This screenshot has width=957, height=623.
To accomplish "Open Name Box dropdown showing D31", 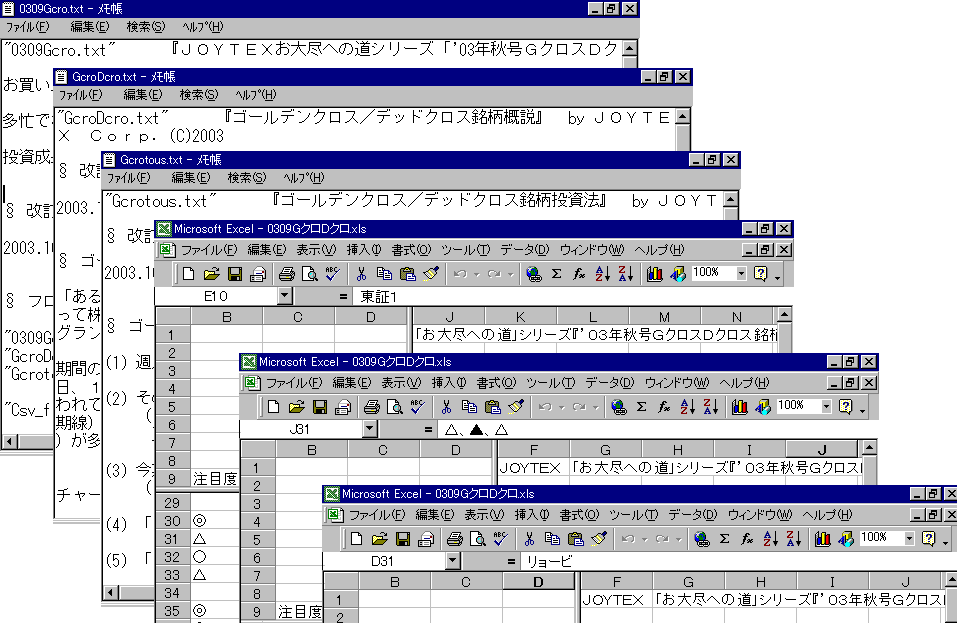I will coord(452,561).
